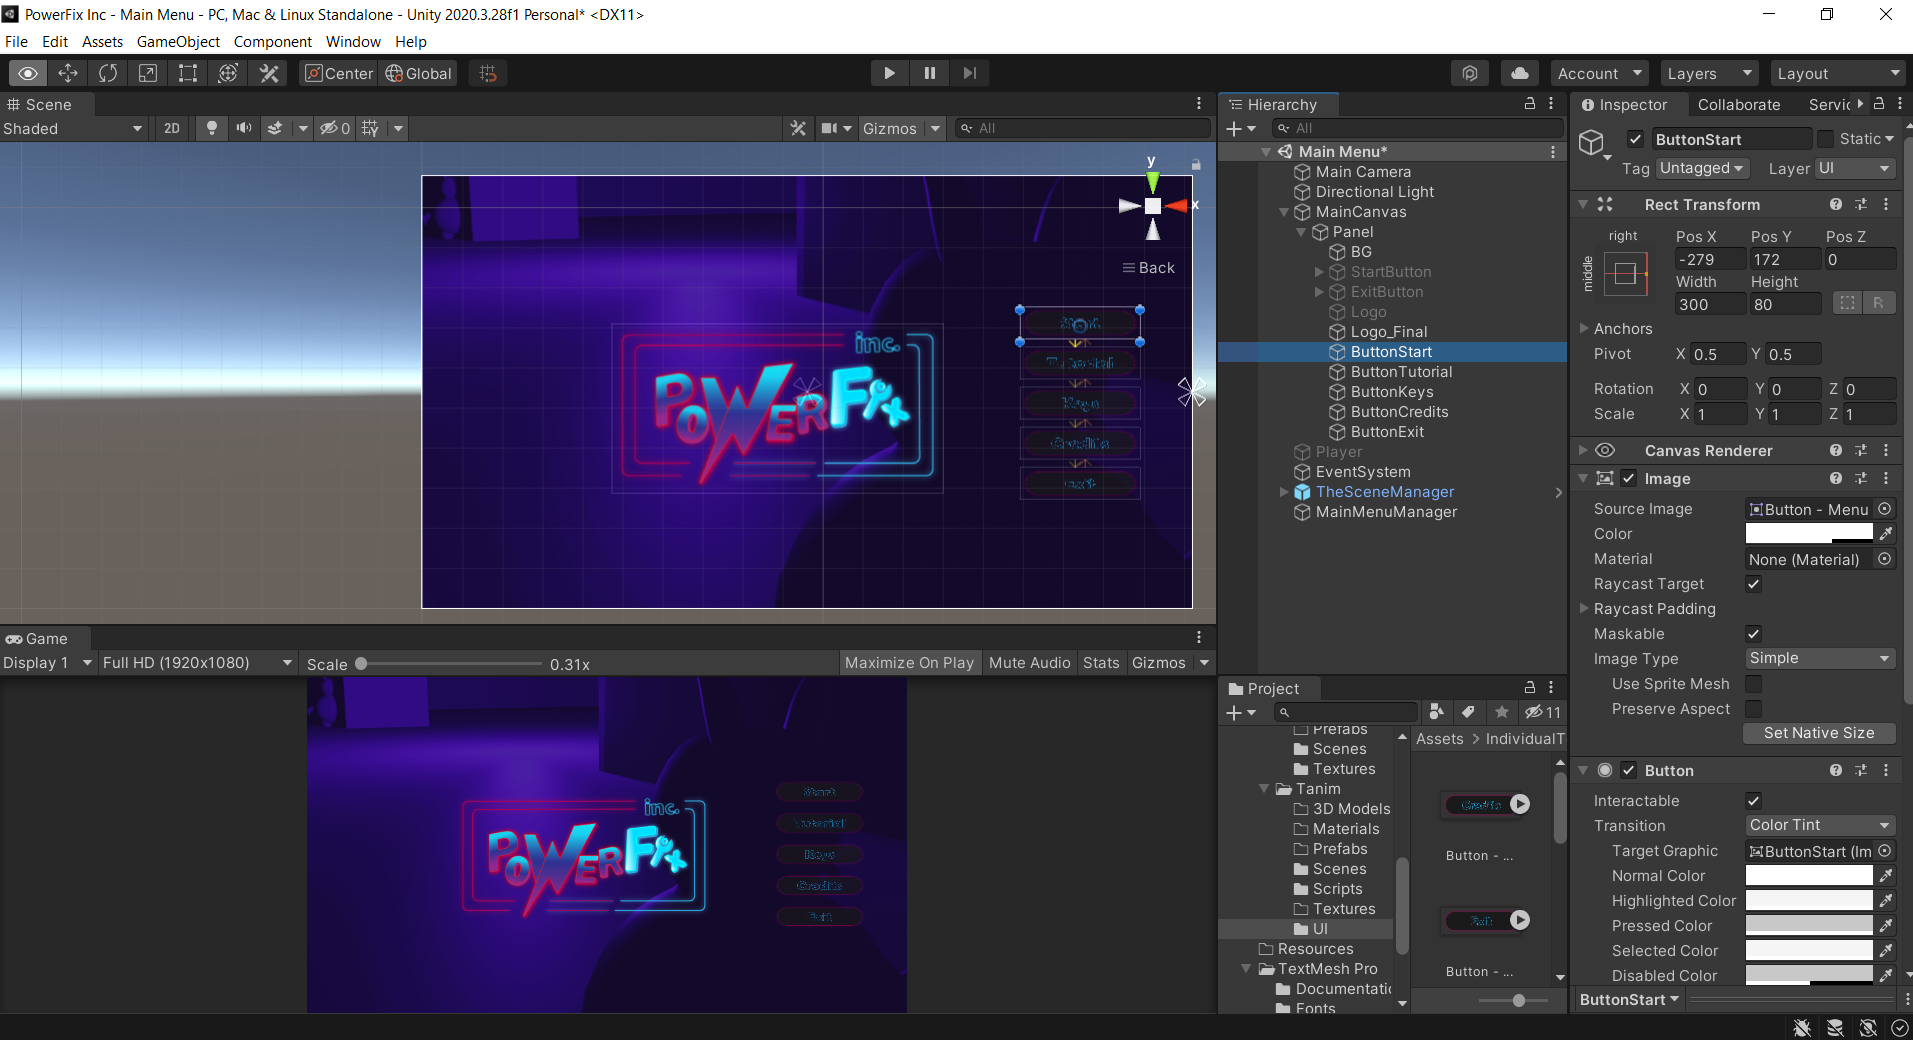Open Rect Transform help icon
This screenshot has width=1913, height=1040.
pos(1836,204)
